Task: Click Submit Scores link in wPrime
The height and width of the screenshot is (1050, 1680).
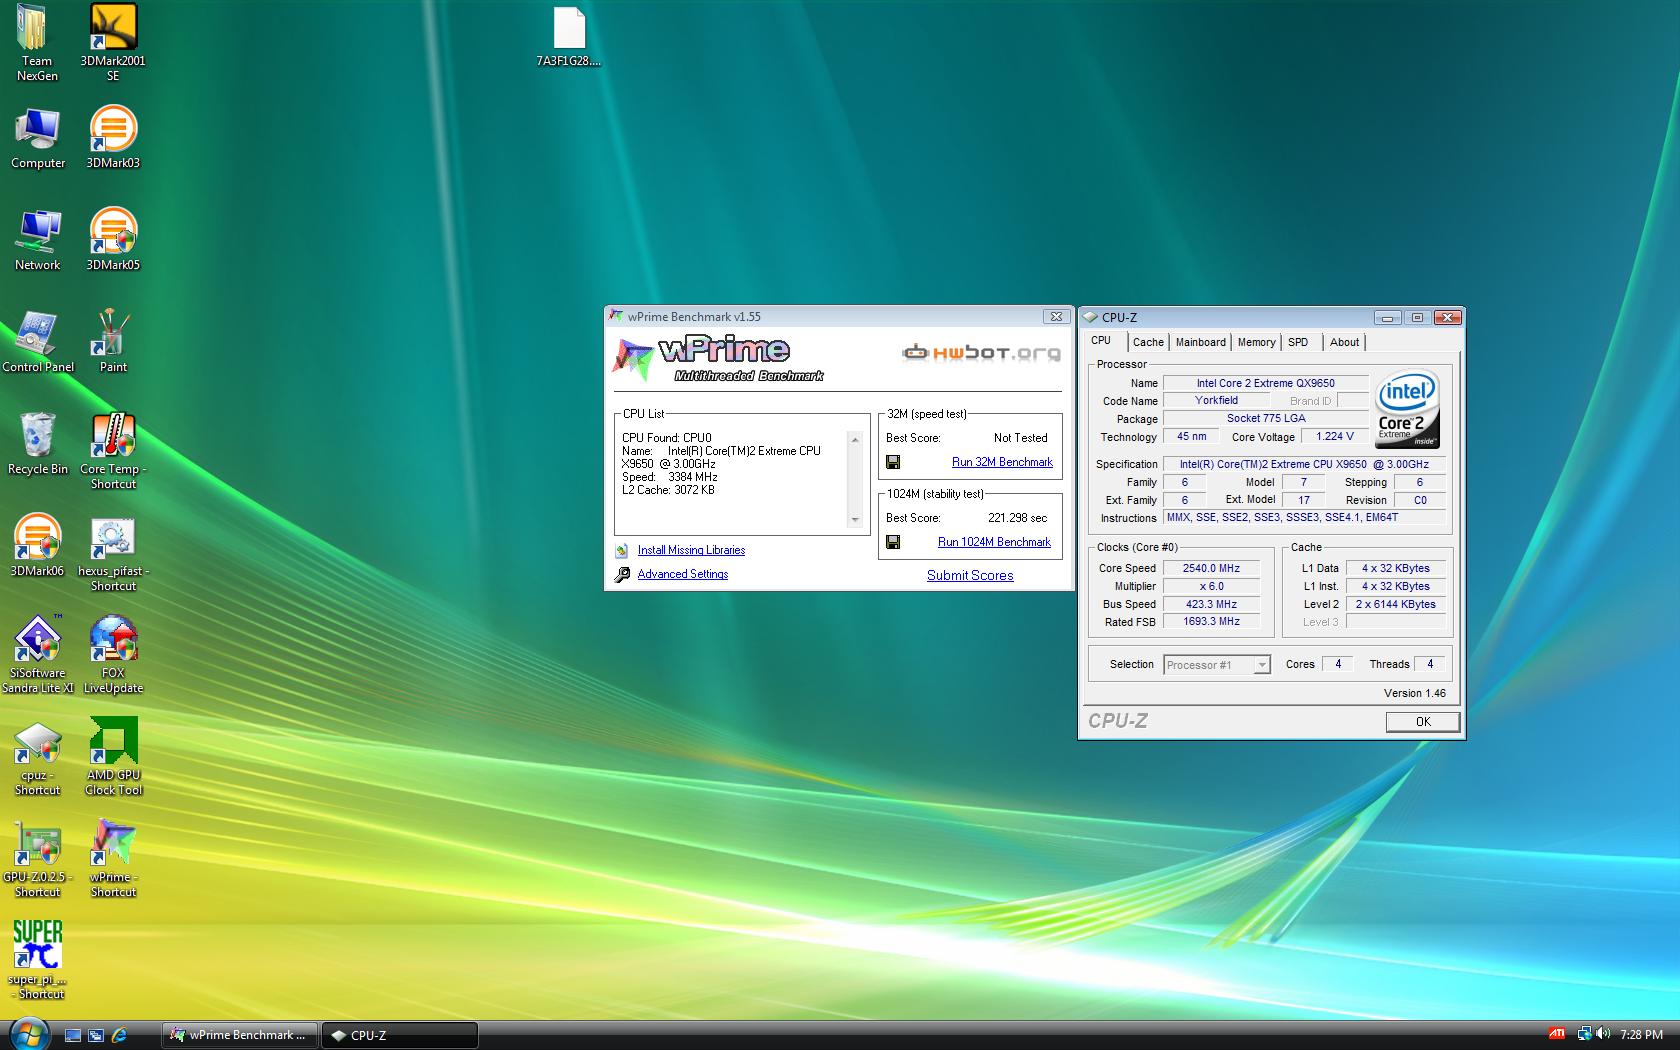Action: tap(970, 575)
